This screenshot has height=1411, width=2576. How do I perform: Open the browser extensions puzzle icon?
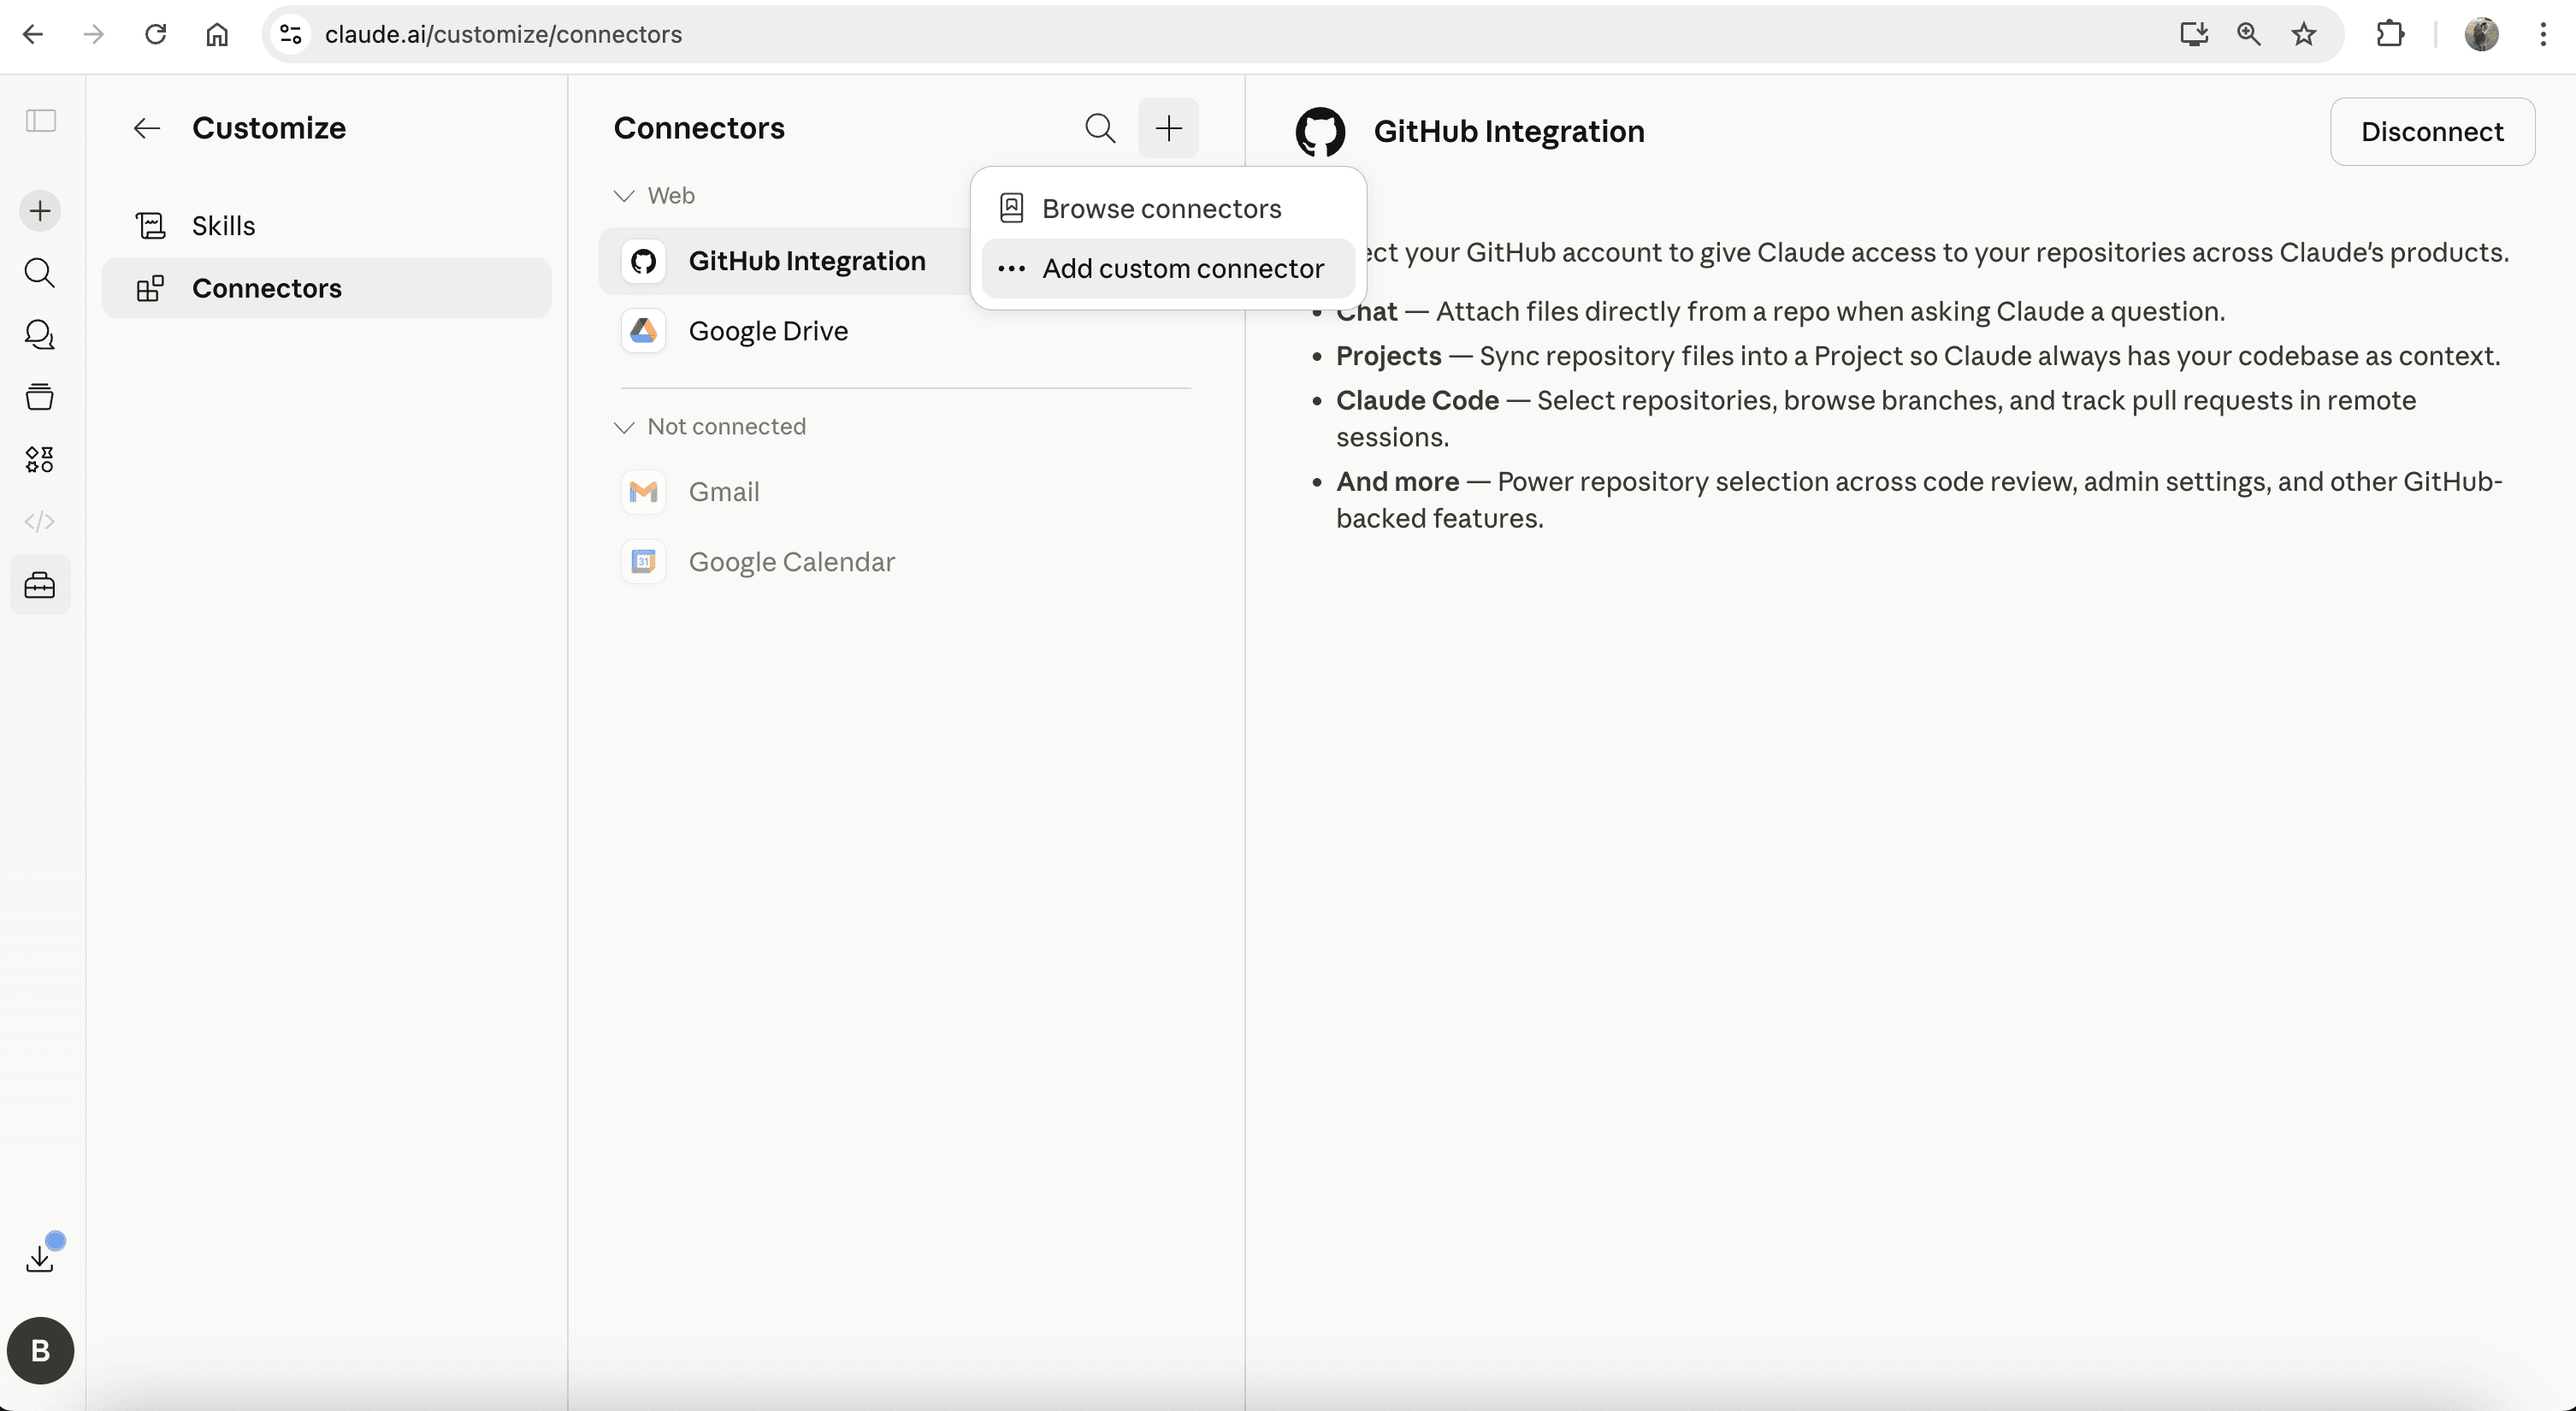click(x=2390, y=34)
